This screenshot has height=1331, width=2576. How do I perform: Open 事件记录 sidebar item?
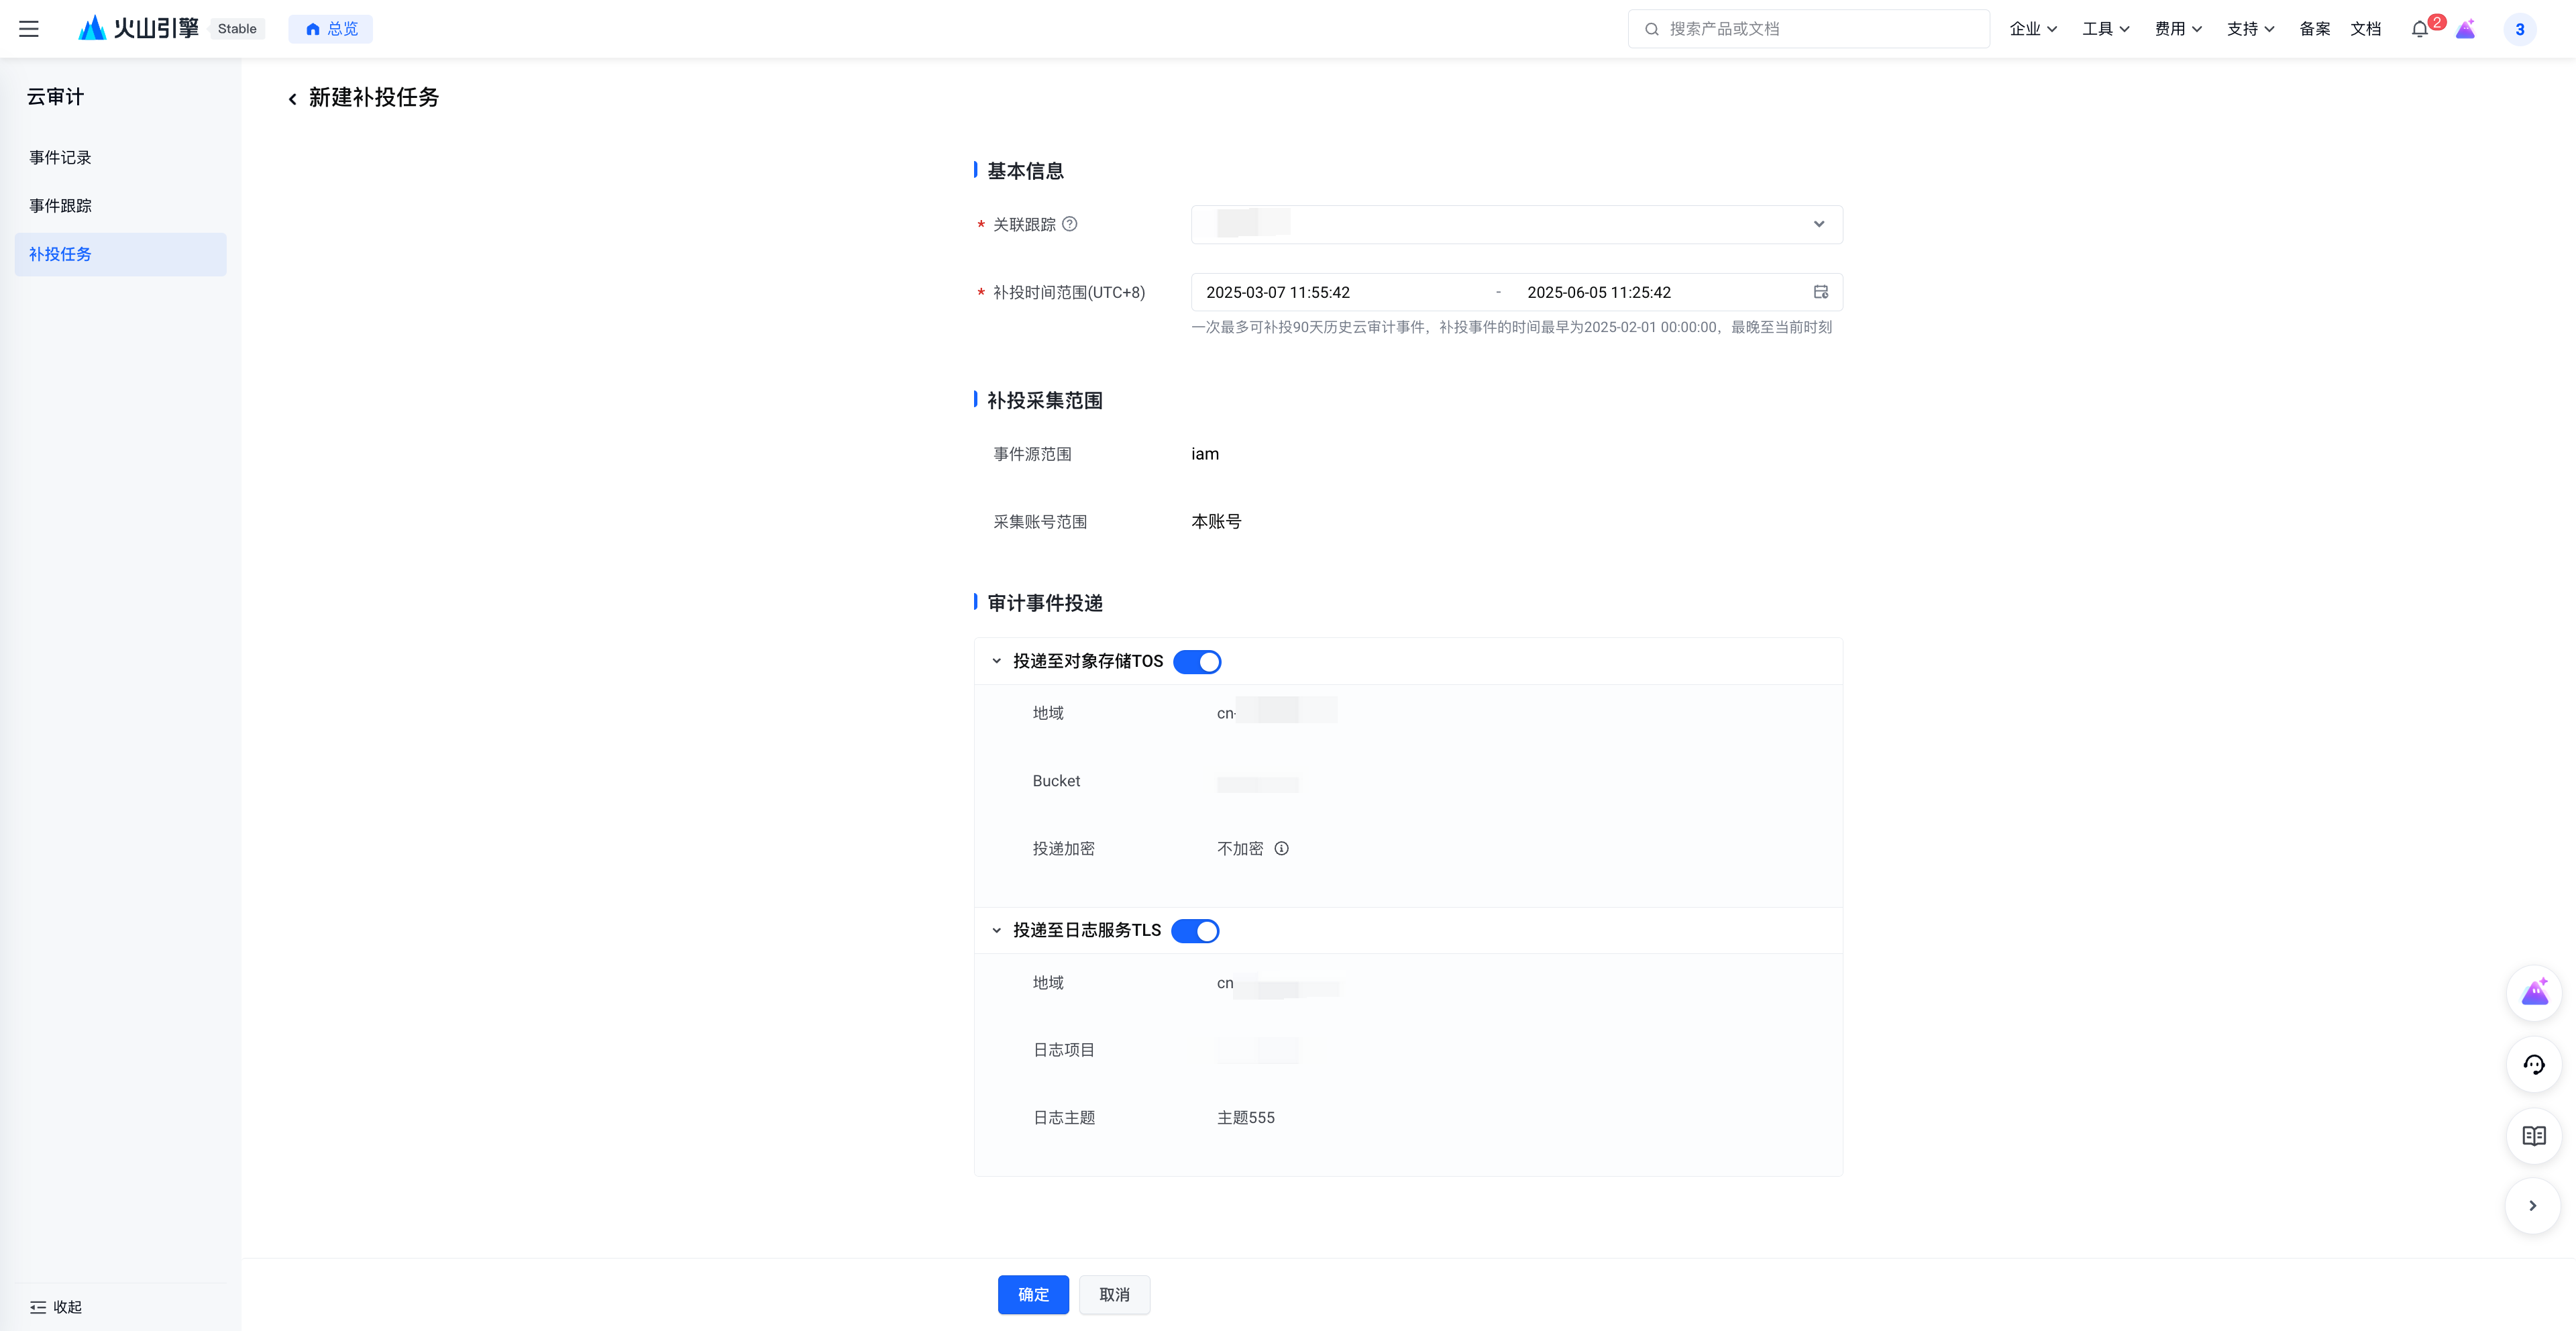(60, 157)
